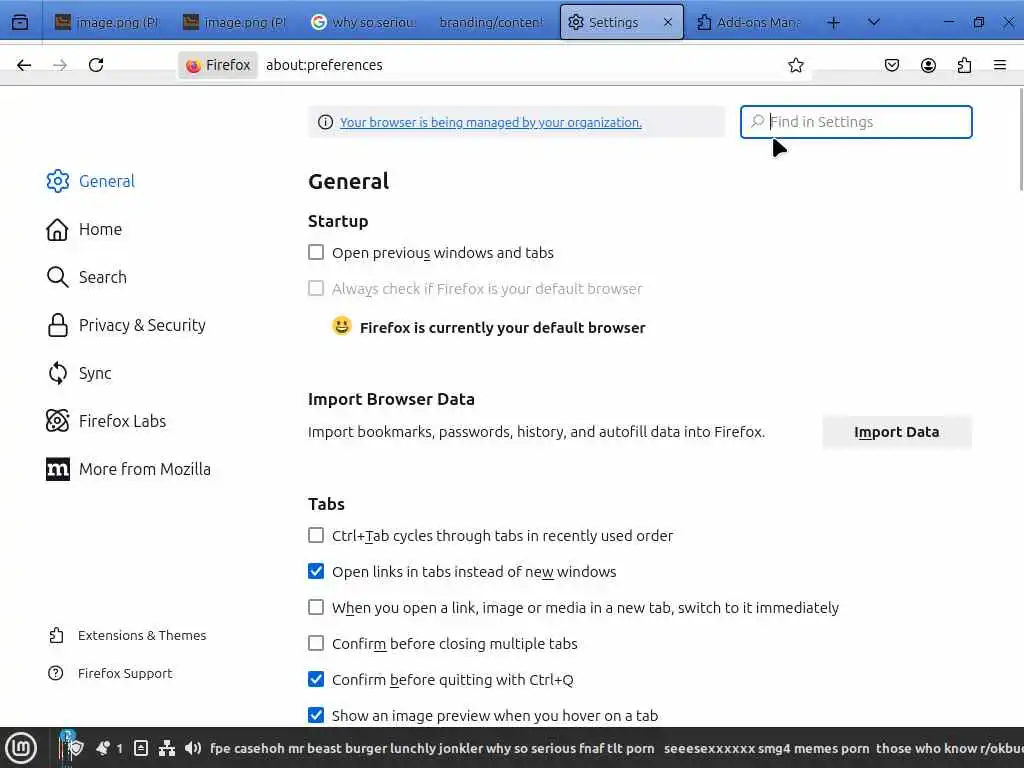Open the hamburger application menu

click(1000, 65)
